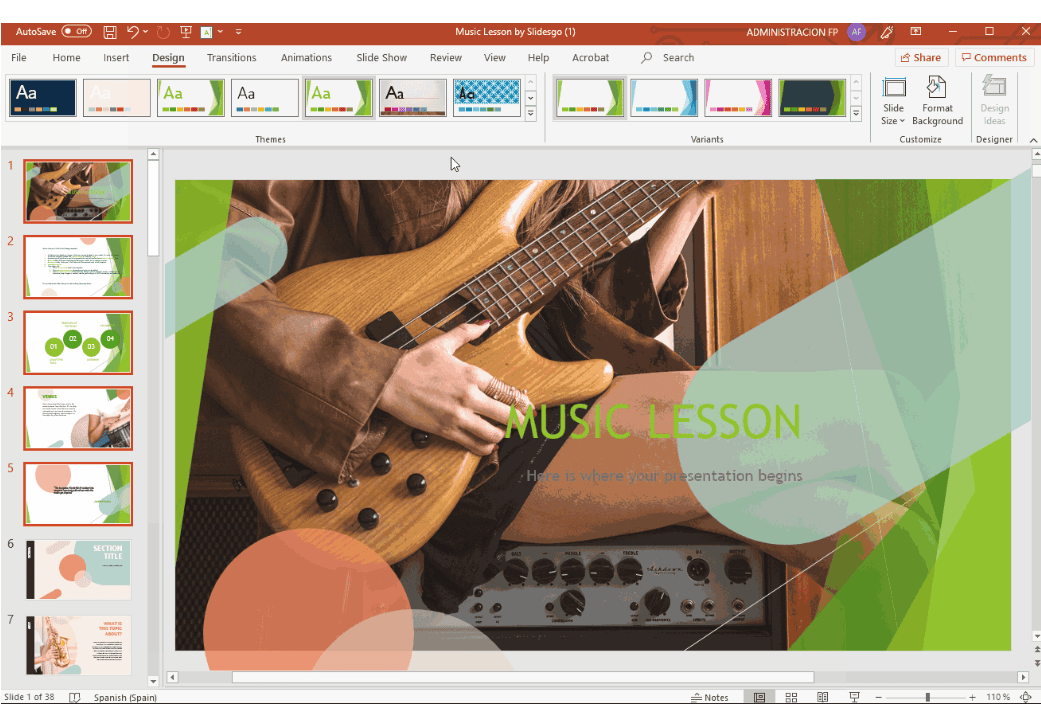Open Format Background pane
This screenshot has width=1041, height=707.
937,101
